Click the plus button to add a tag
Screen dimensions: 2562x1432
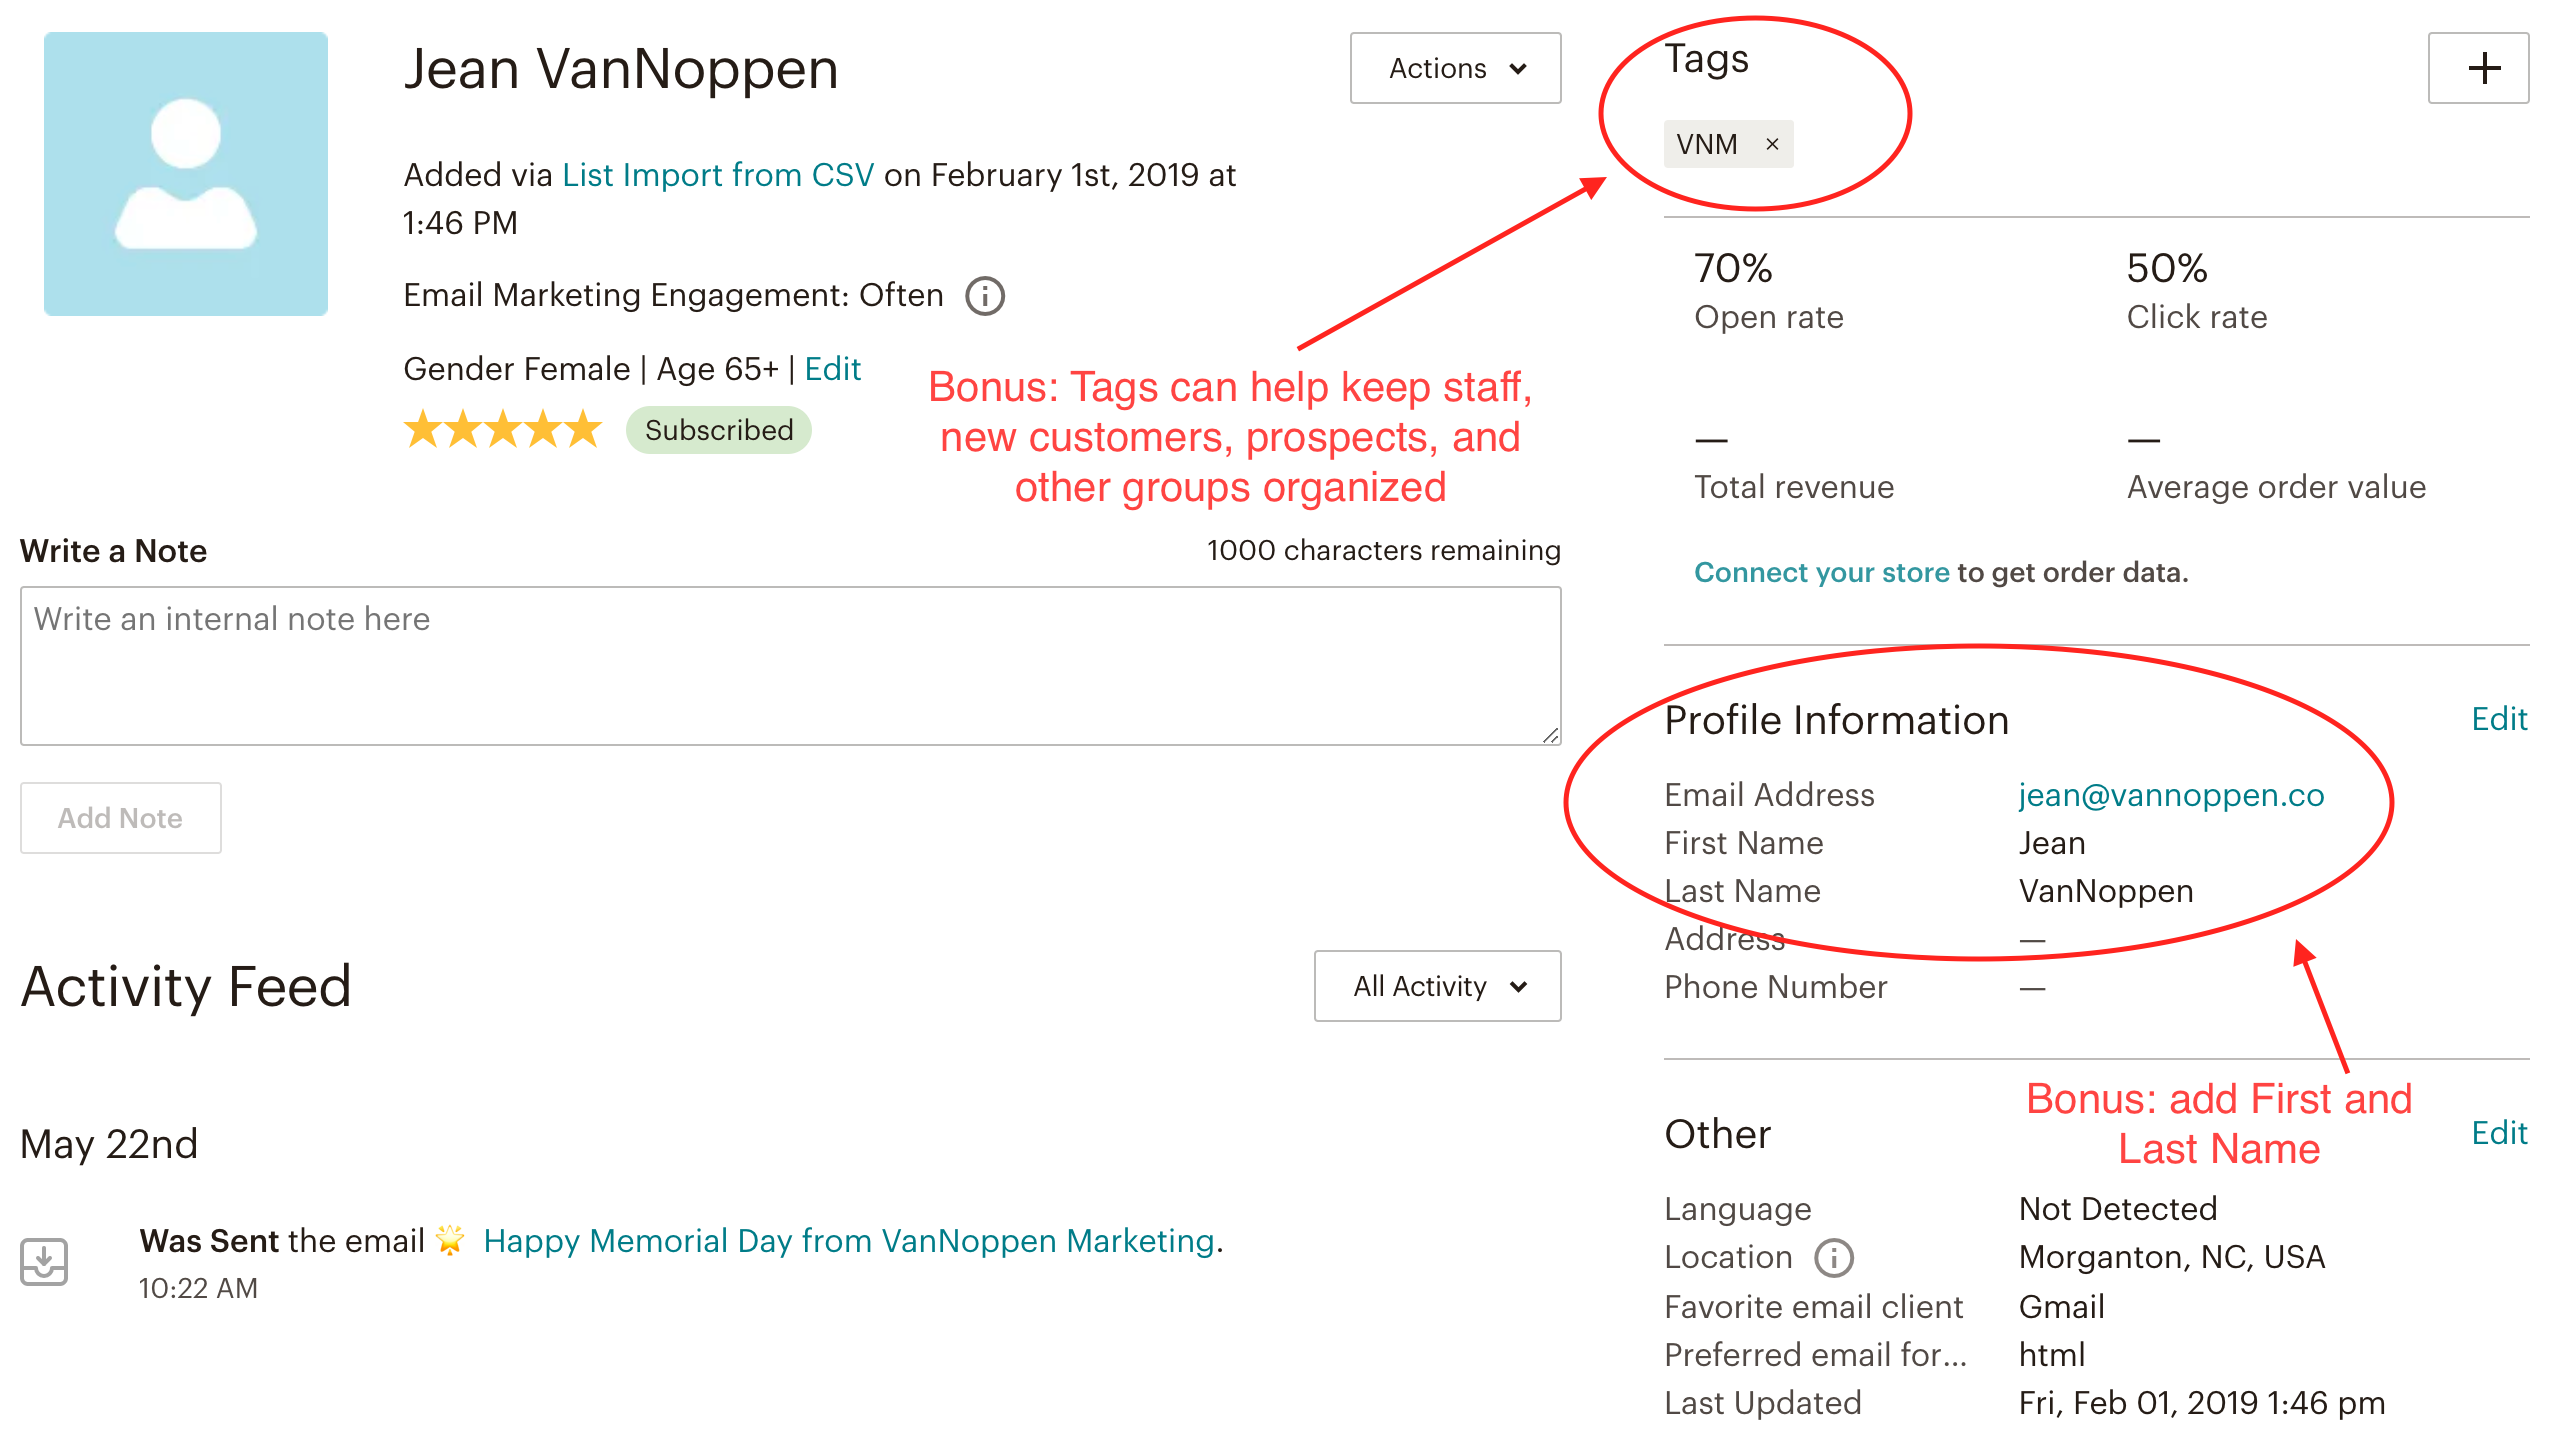click(x=2478, y=68)
